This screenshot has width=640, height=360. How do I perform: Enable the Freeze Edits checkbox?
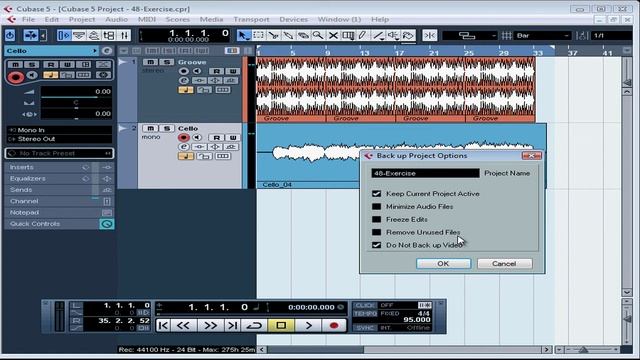coord(376,219)
